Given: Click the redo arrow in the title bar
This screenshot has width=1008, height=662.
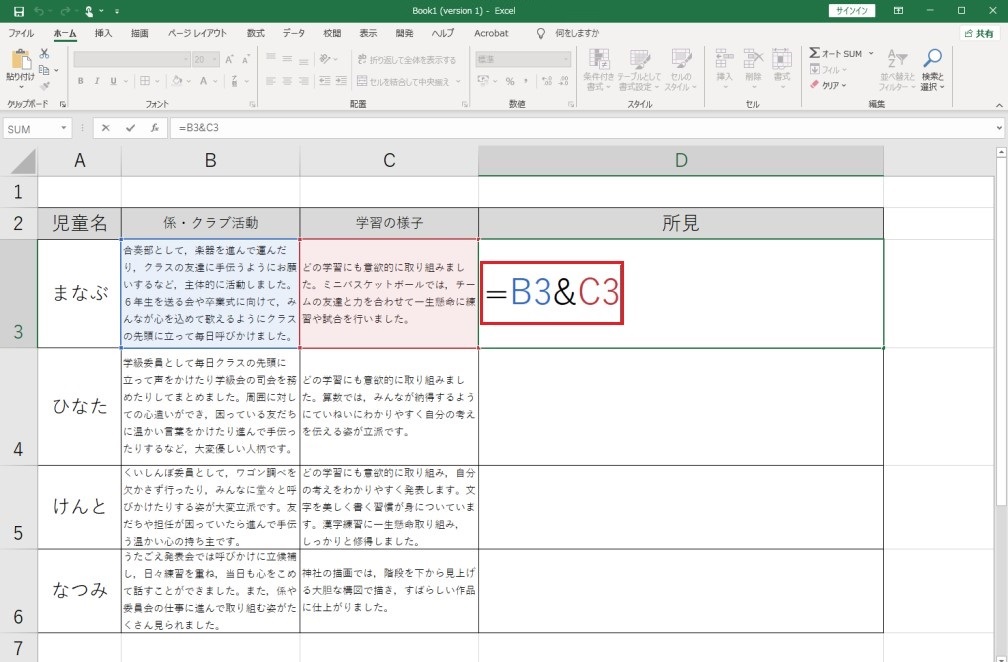Looking at the screenshot, I should 64,11.
